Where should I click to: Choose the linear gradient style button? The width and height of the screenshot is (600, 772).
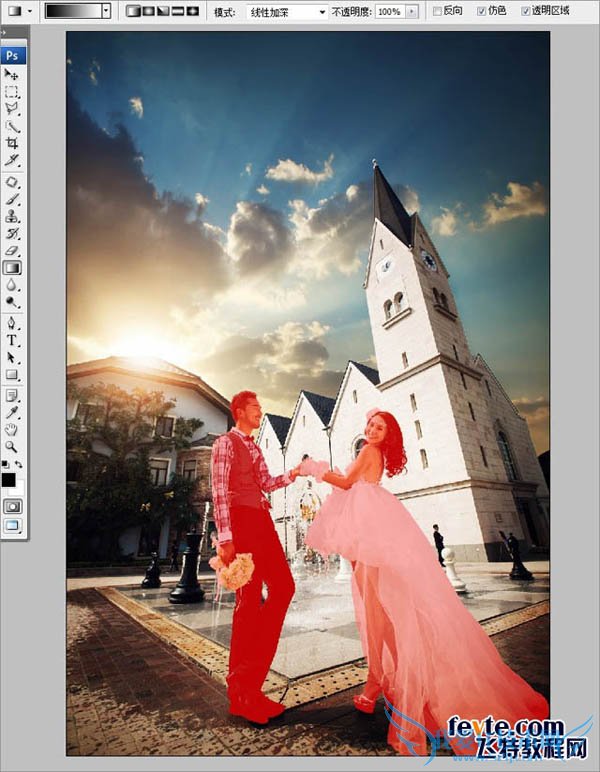133,11
